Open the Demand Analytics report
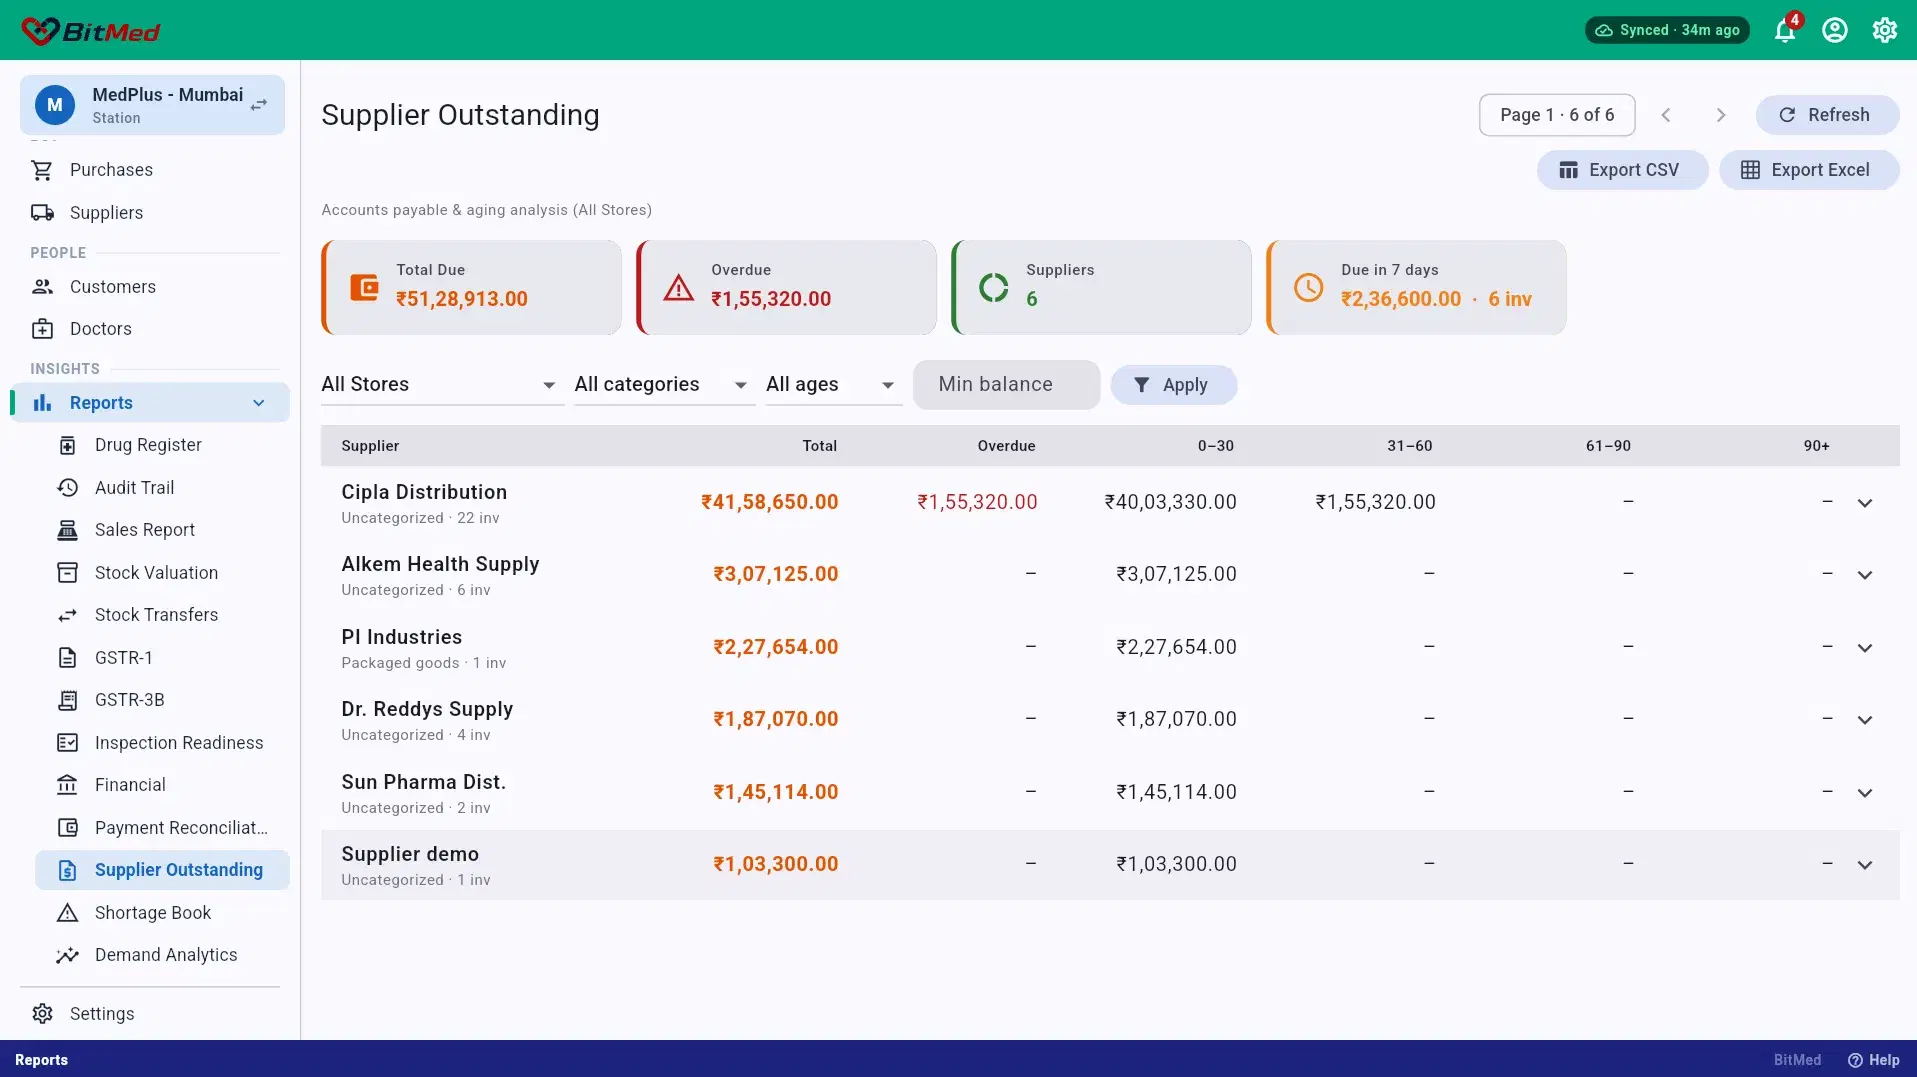The width and height of the screenshot is (1917, 1077). [162, 955]
